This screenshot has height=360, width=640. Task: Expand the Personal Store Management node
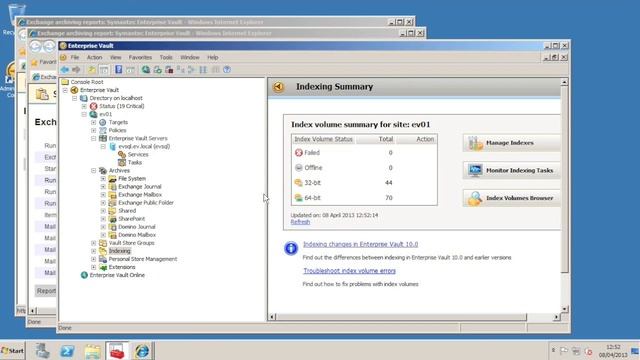tap(94, 259)
